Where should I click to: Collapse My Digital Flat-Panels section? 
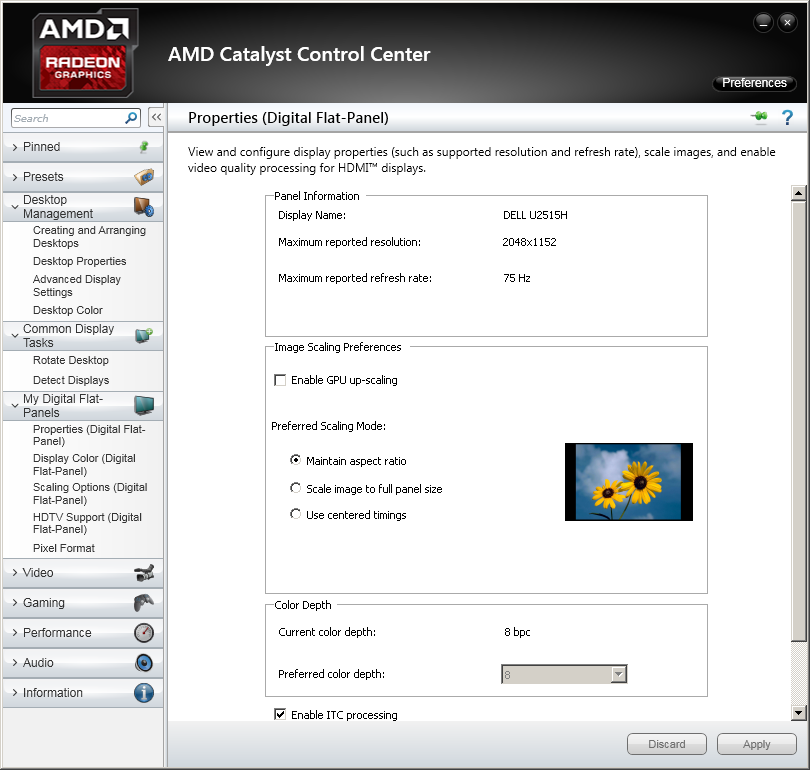click(x=15, y=406)
